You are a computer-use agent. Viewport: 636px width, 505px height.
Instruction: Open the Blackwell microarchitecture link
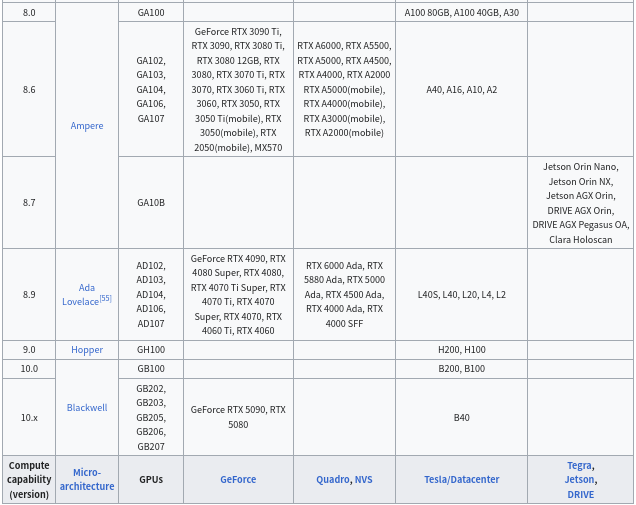click(x=87, y=408)
